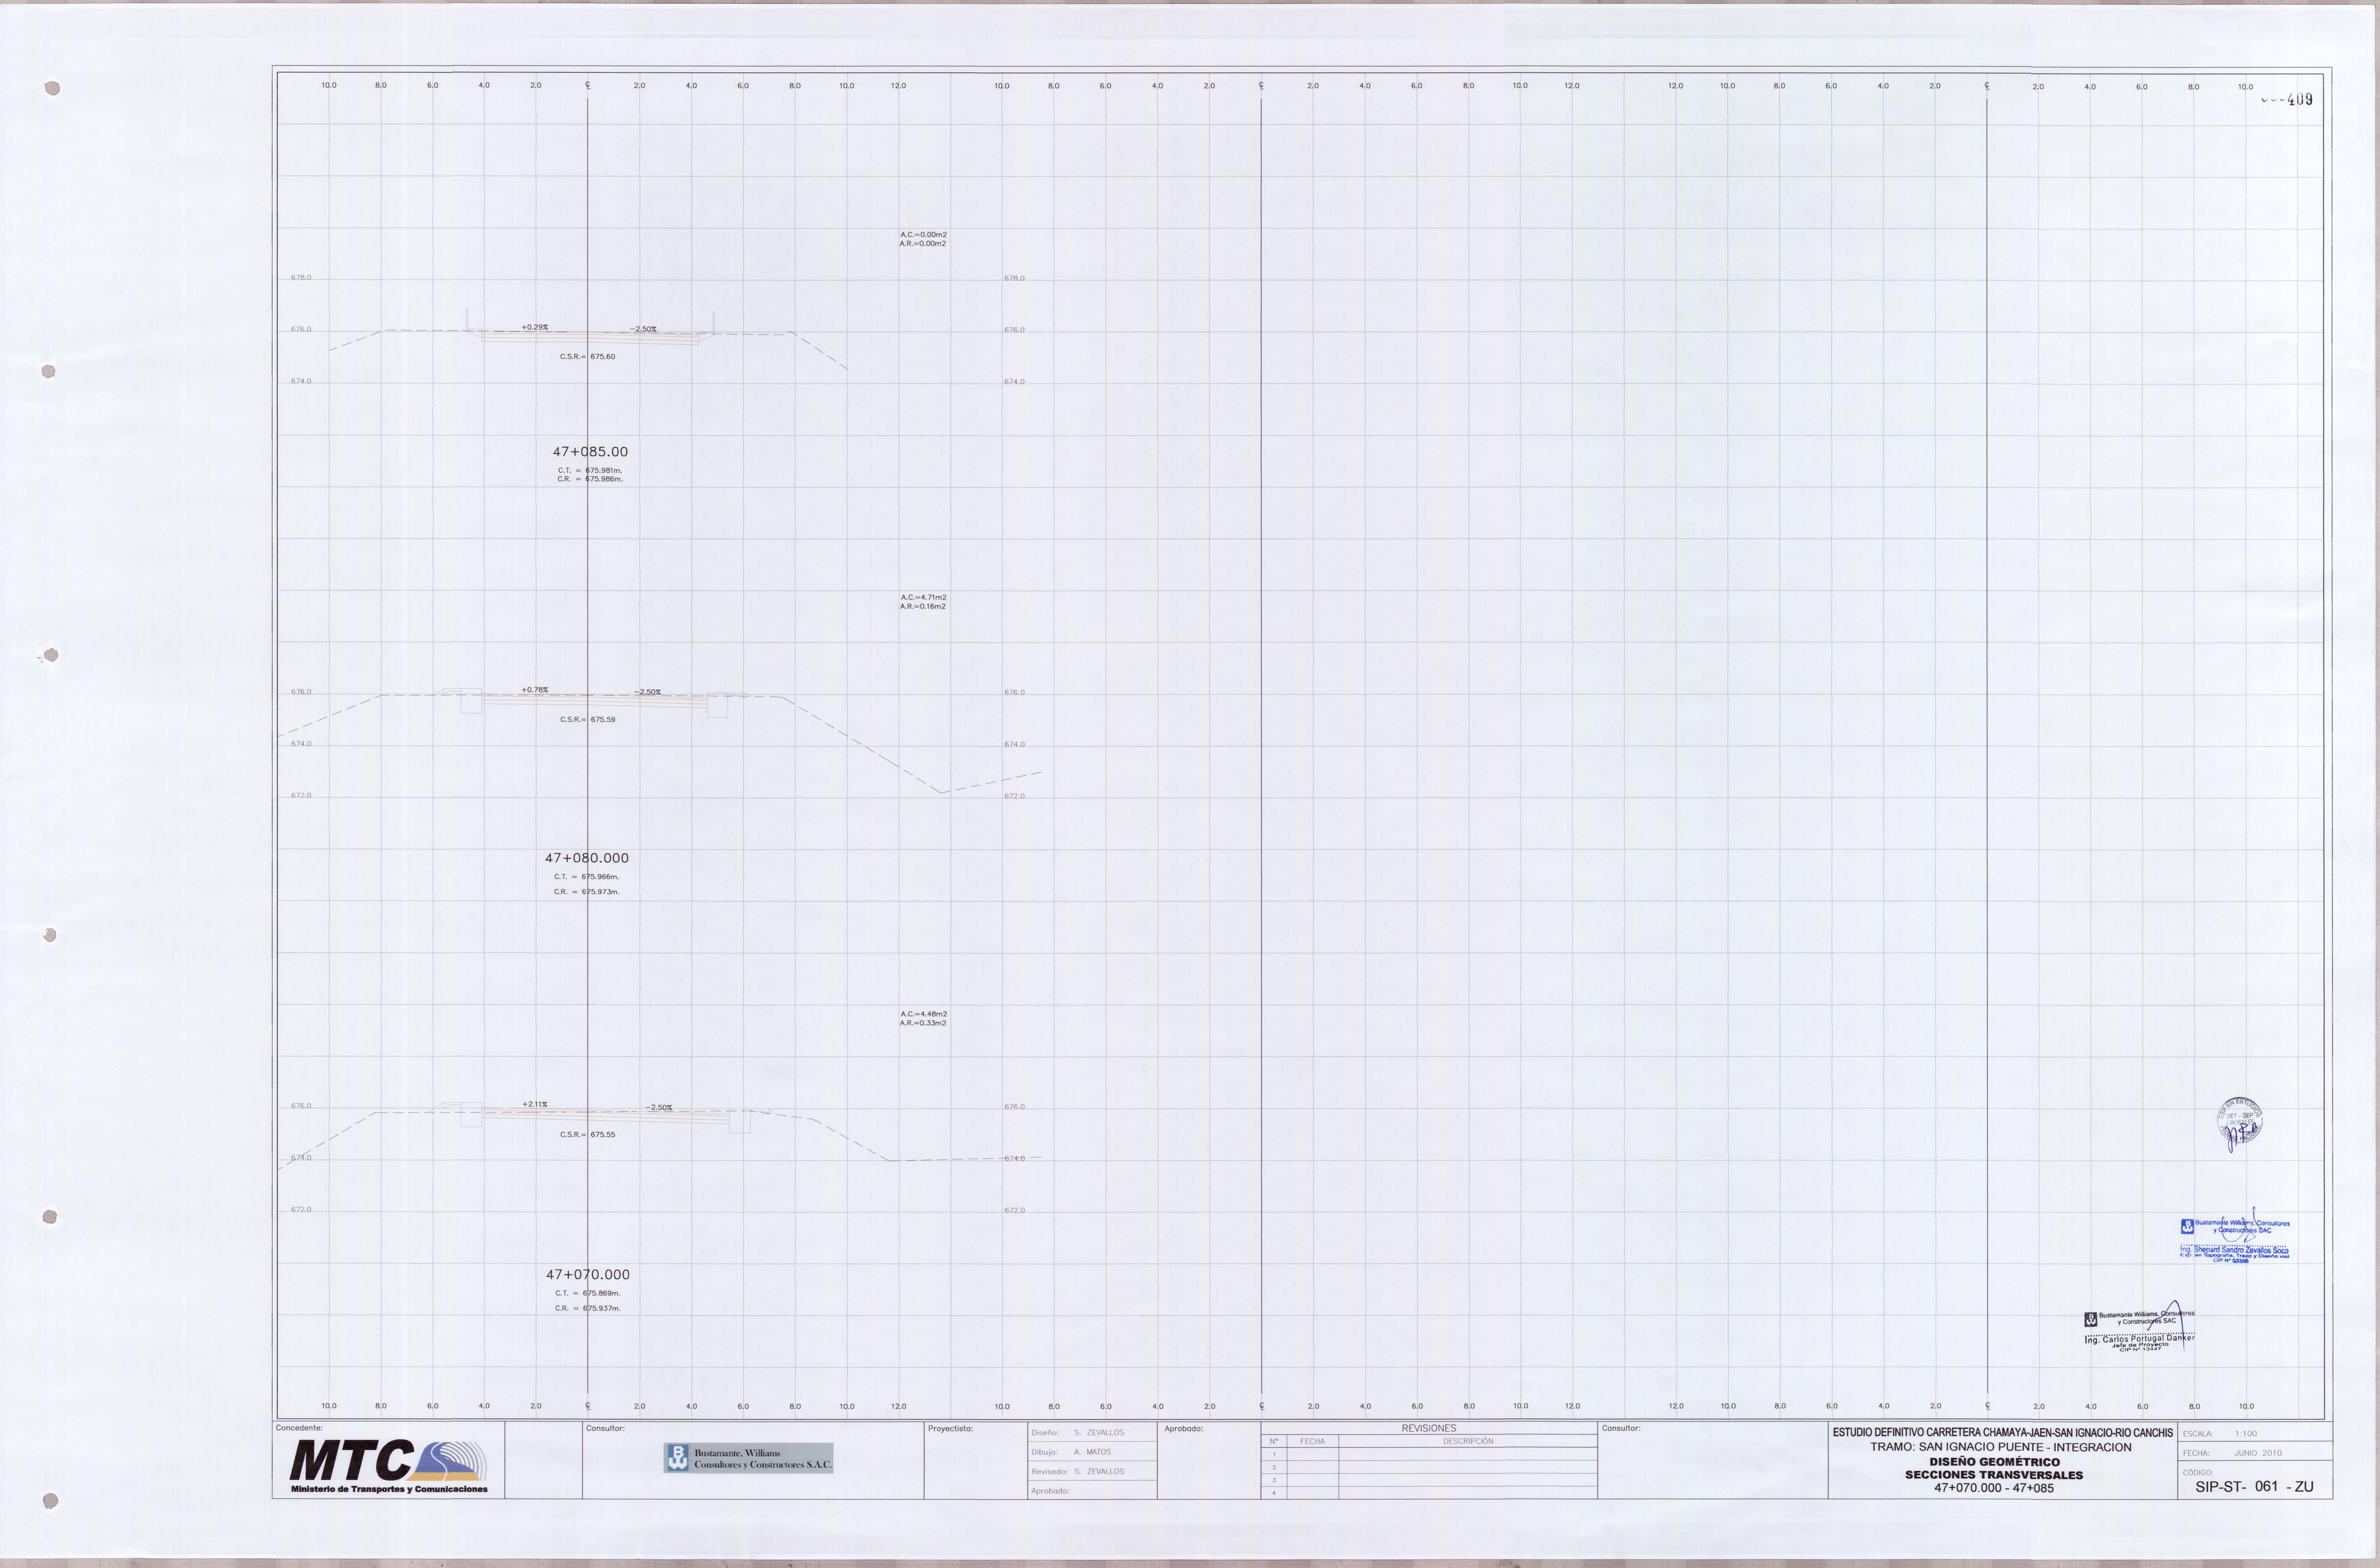Select station label 47+085.00

click(590, 452)
